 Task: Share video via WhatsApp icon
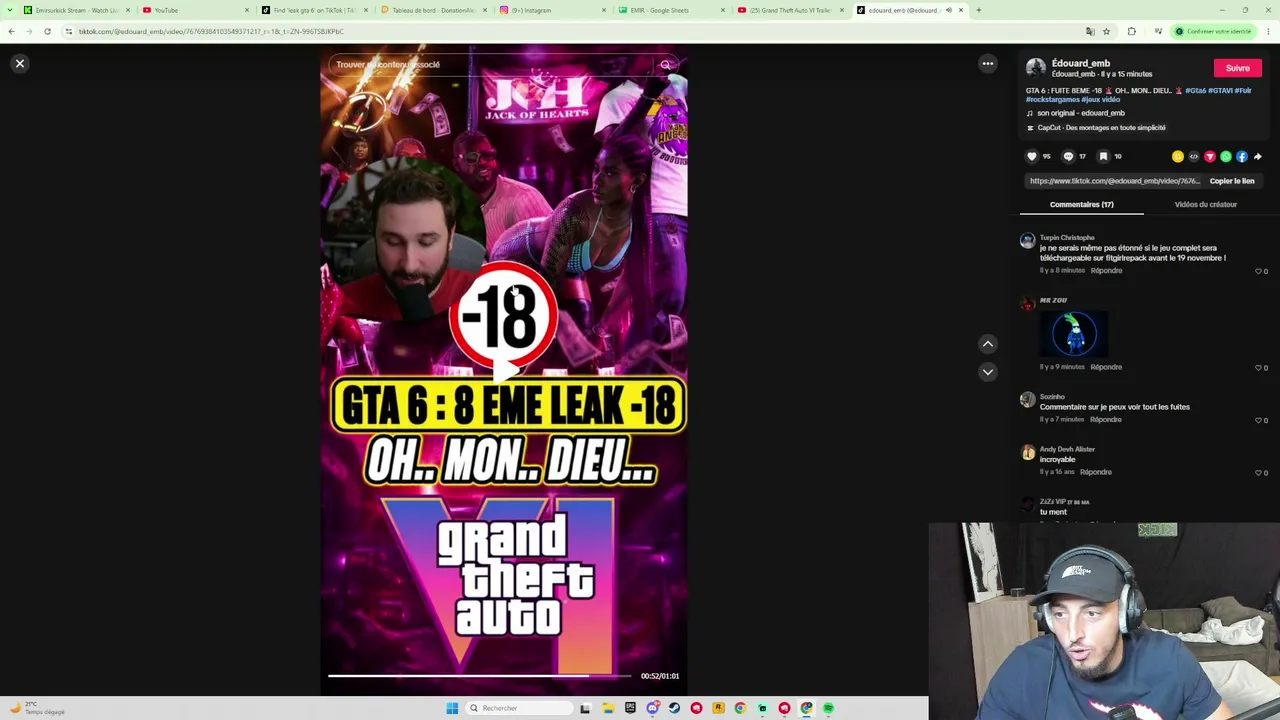(1226, 157)
